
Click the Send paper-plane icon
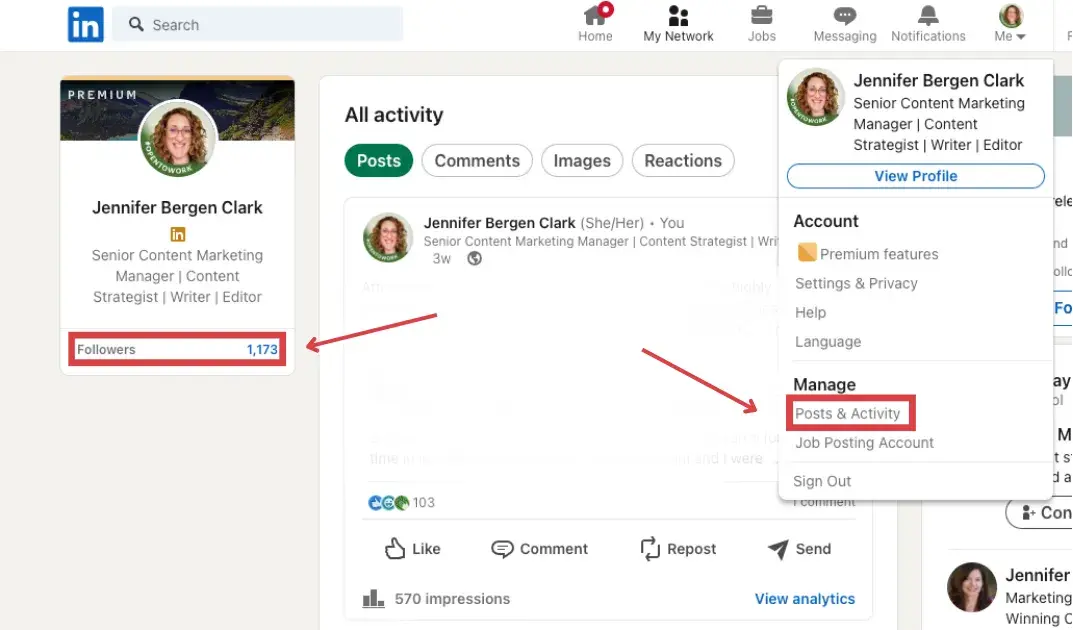(778, 549)
